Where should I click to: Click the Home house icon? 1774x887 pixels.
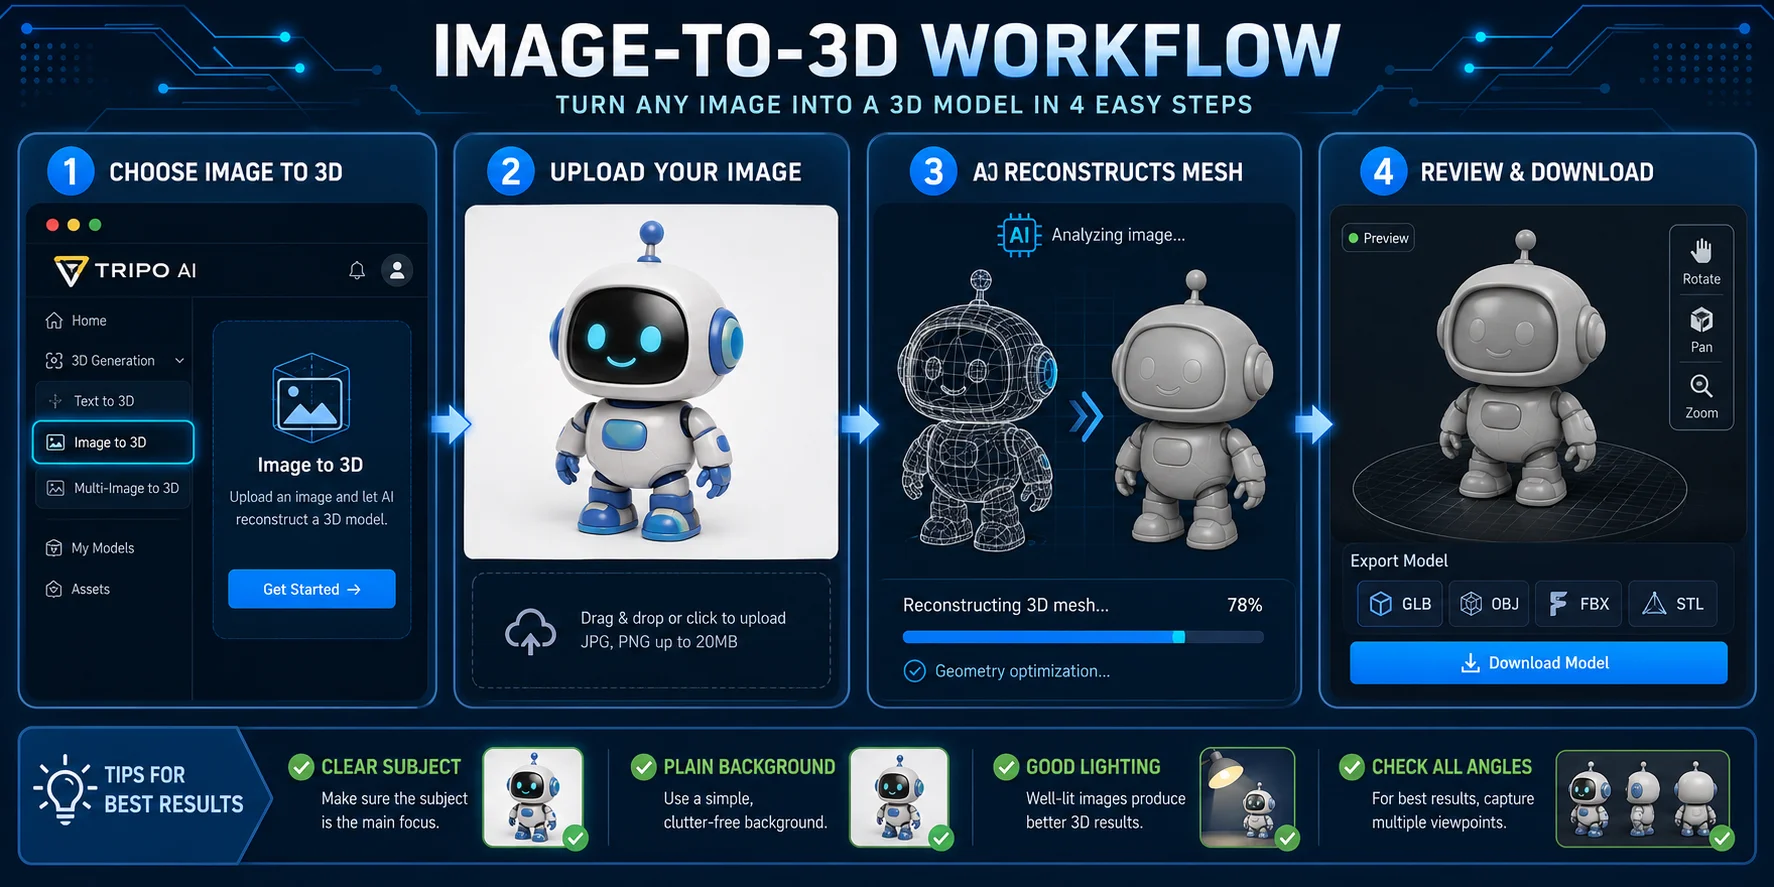(54, 321)
